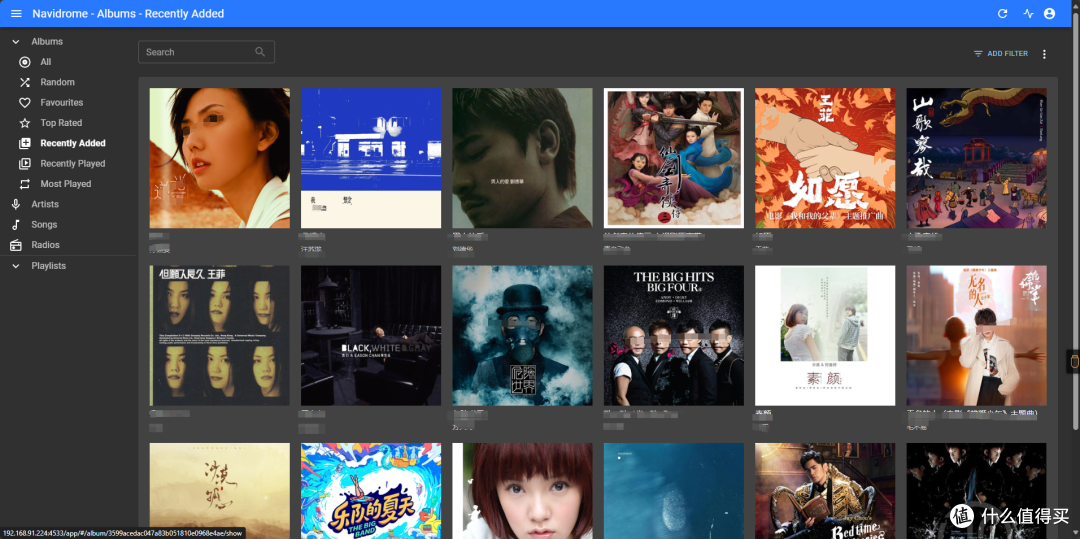The width and height of the screenshot is (1080, 539).
Task: Toggle the hamburger sidebar menu
Action: pyautogui.click(x=16, y=14)
